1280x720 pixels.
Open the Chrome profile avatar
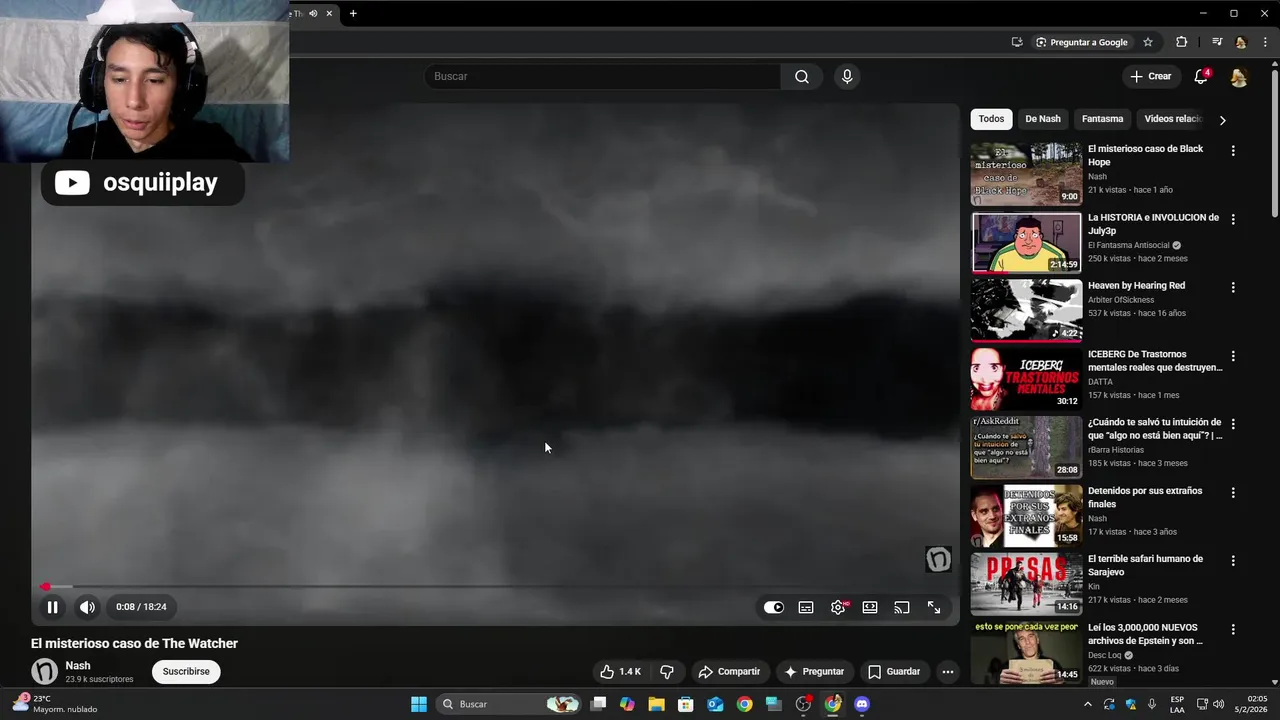coord(1241,42)
